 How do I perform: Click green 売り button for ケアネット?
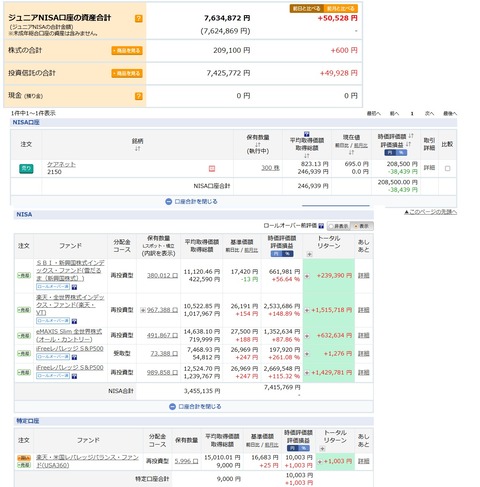pos(26,169)
